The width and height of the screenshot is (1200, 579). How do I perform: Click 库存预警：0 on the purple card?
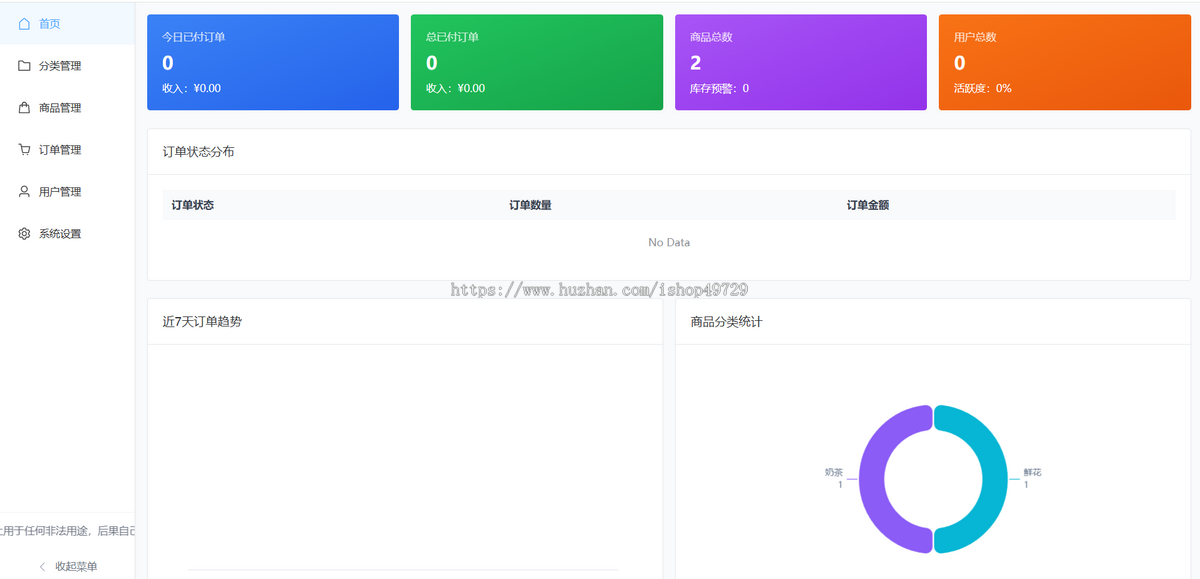pyautogui.click(x=720, y=88)
